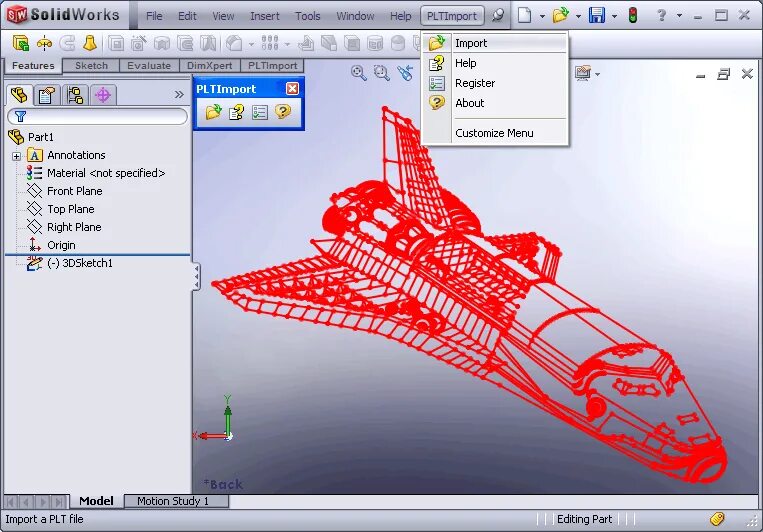
Task: Open the Edit menu
Action: click(x=187, y=16)
